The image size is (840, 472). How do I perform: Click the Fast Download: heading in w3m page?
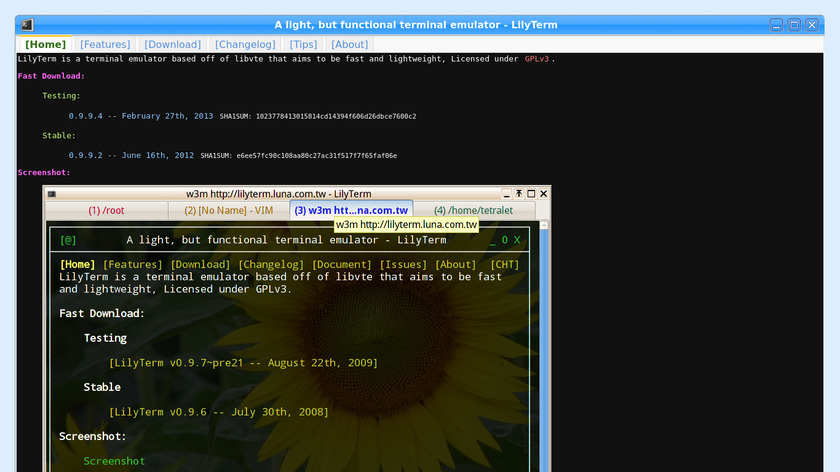[102, 313]
